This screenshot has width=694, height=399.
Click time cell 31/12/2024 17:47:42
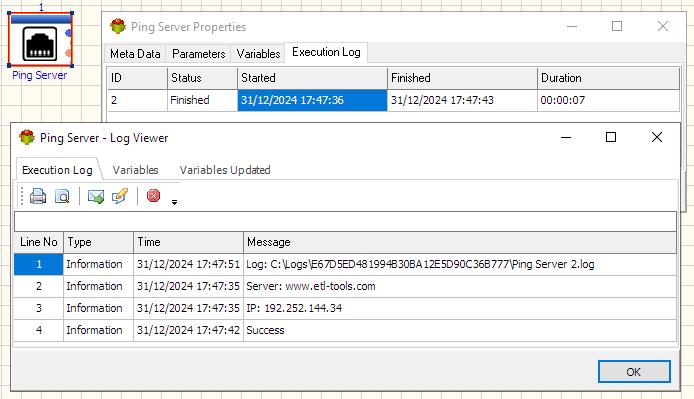click(x=188, y=330)
